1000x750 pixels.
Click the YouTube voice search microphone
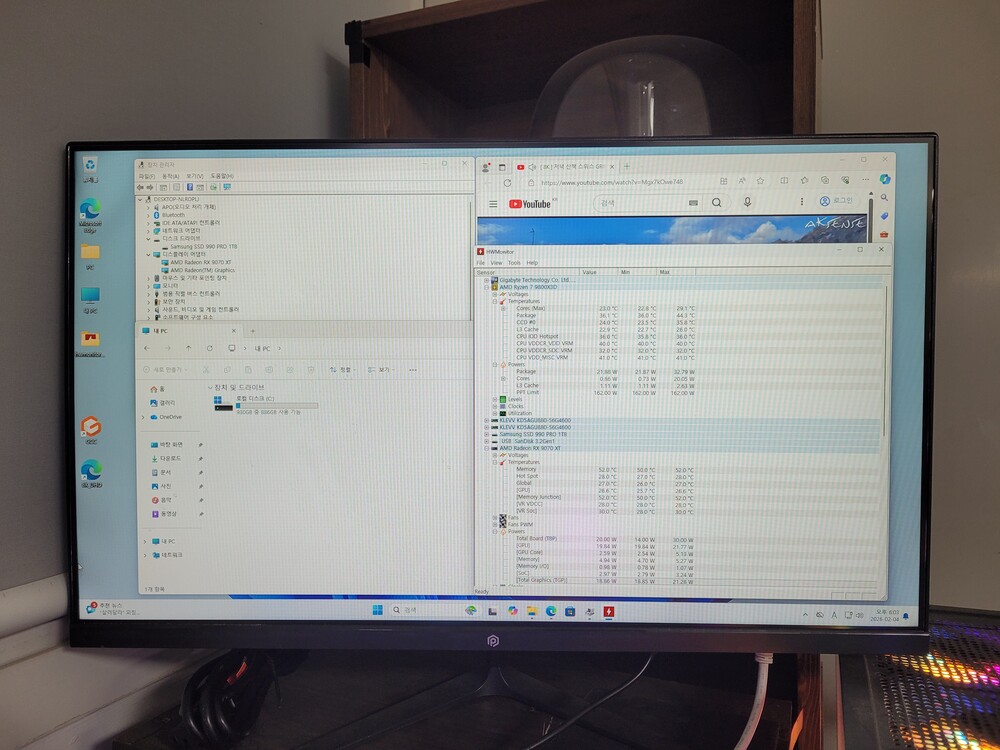746,202
